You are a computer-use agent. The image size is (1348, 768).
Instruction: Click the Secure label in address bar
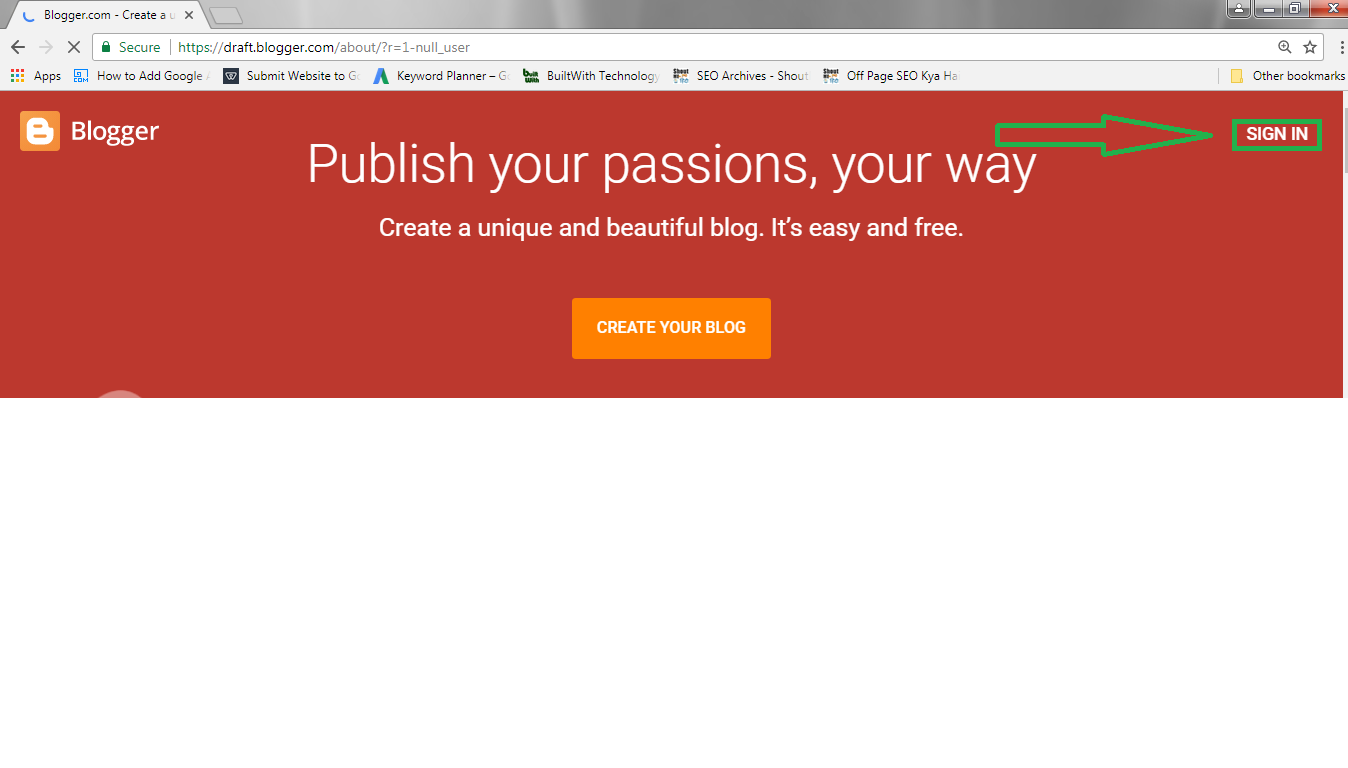click(139, 47)
